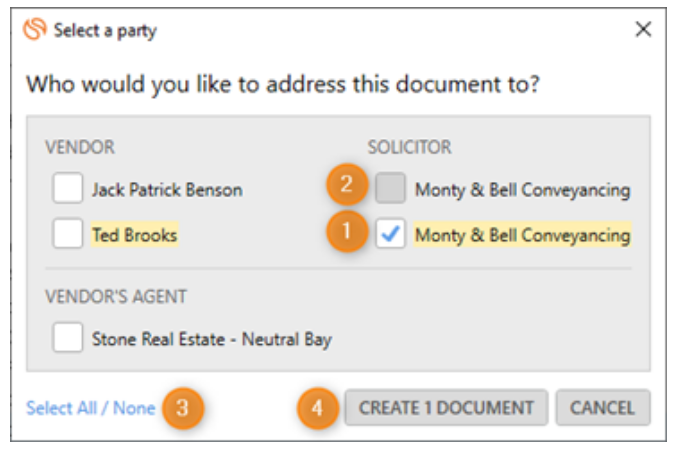Tick the Jack Patrick Benson checkbox
The image size is (677, 451).
pyautogui.click(x=67, y=188)
